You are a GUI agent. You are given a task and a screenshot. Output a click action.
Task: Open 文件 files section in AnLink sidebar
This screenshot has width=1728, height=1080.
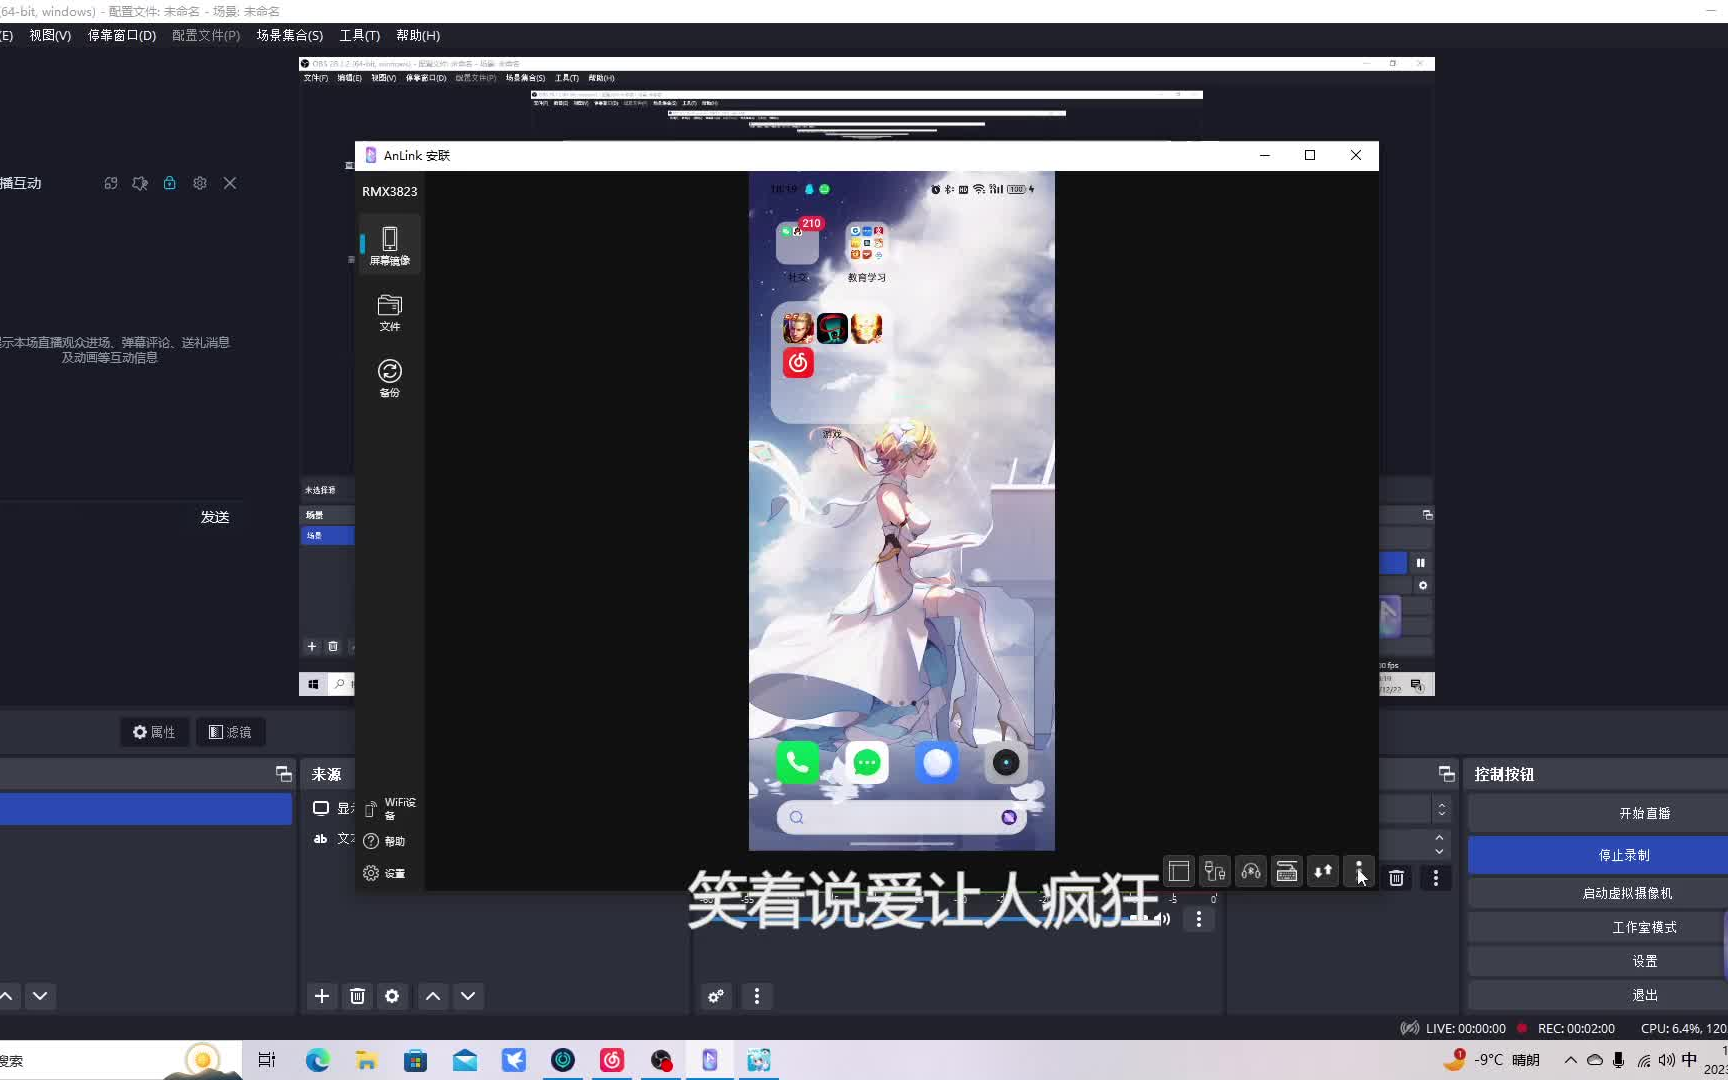[390, 312]
